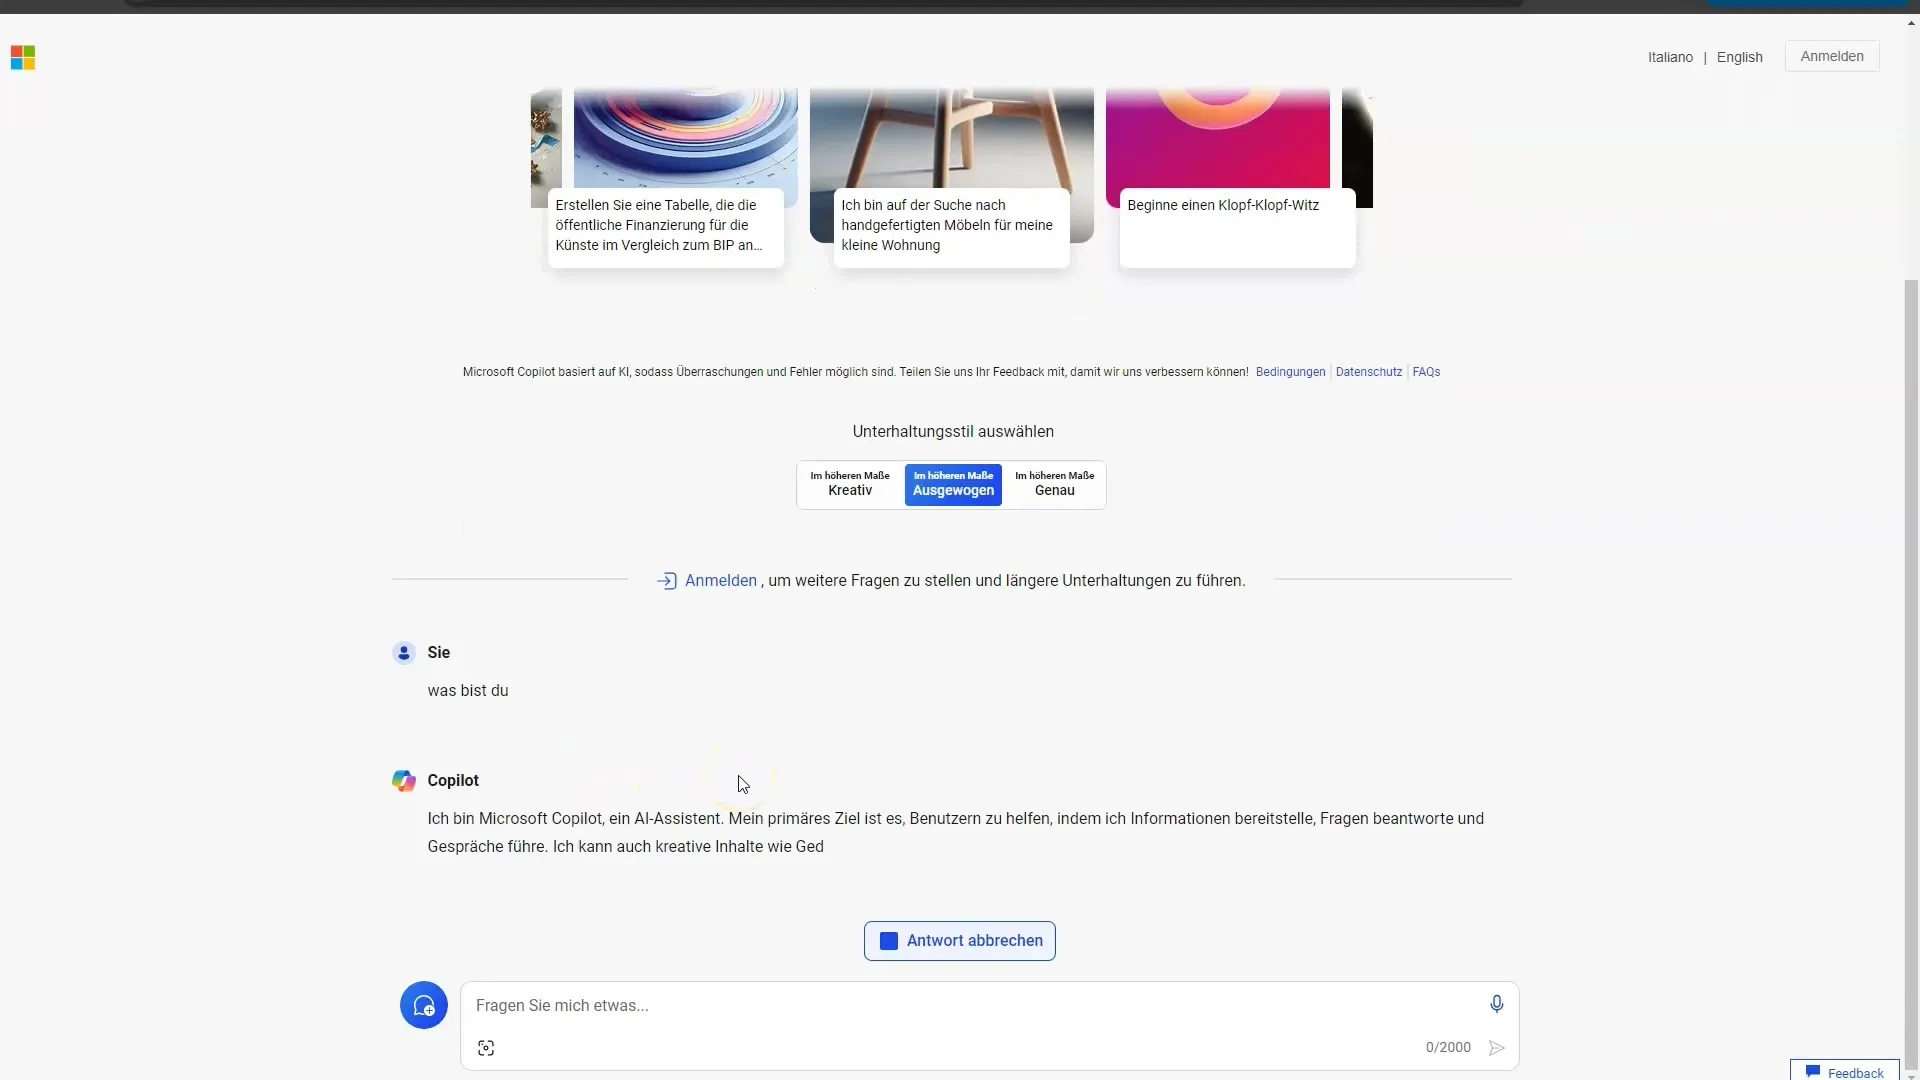This screenshot has height=1080, width=1920.
Task: Expand the Bedingungen dropdown link
Action: (x=1290, y=371)
